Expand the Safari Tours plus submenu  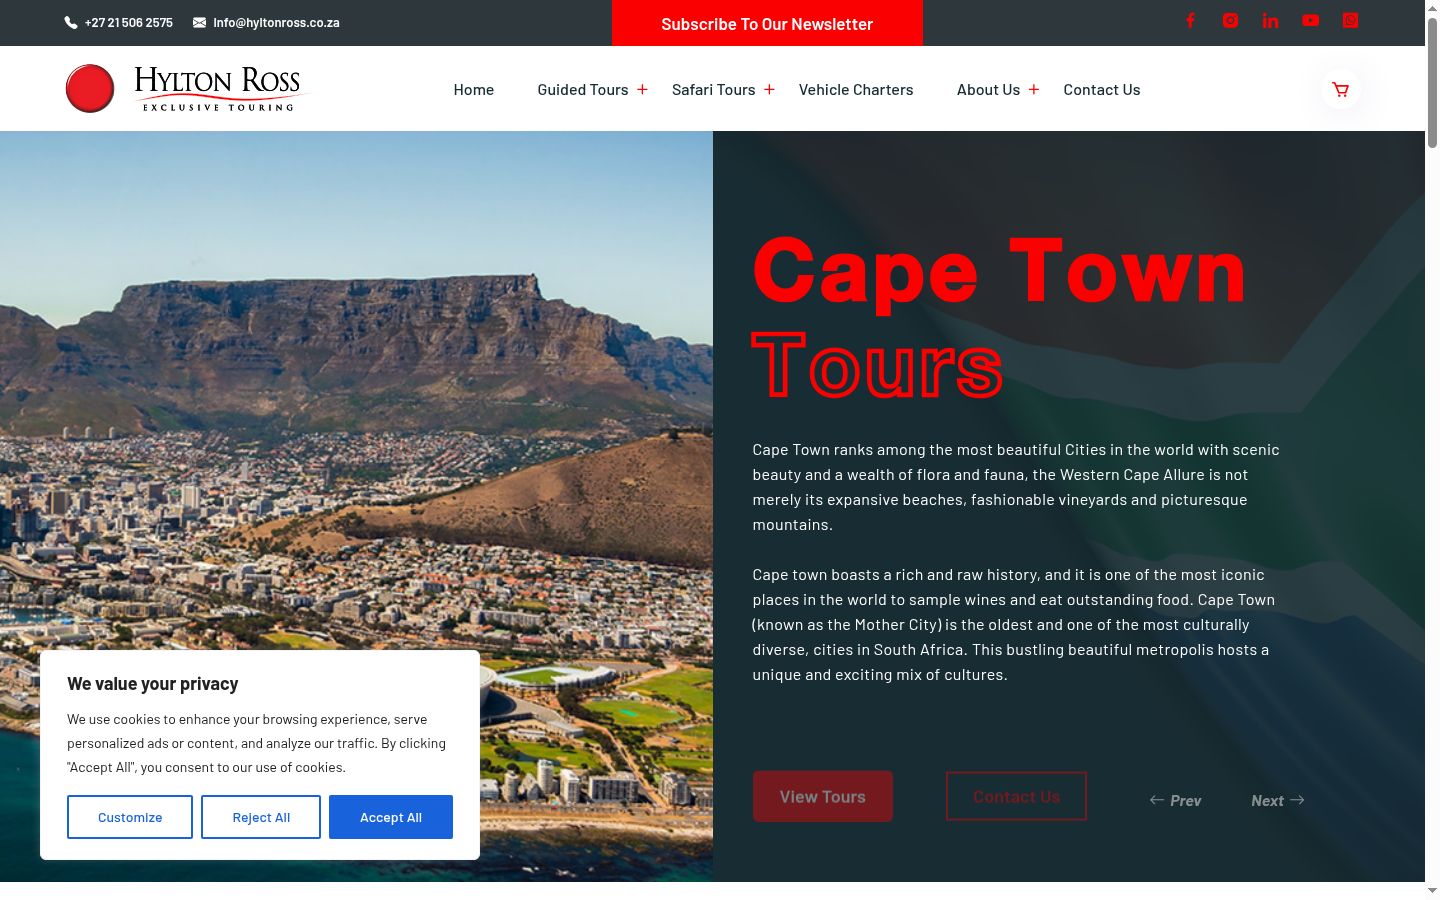[769, 89]
